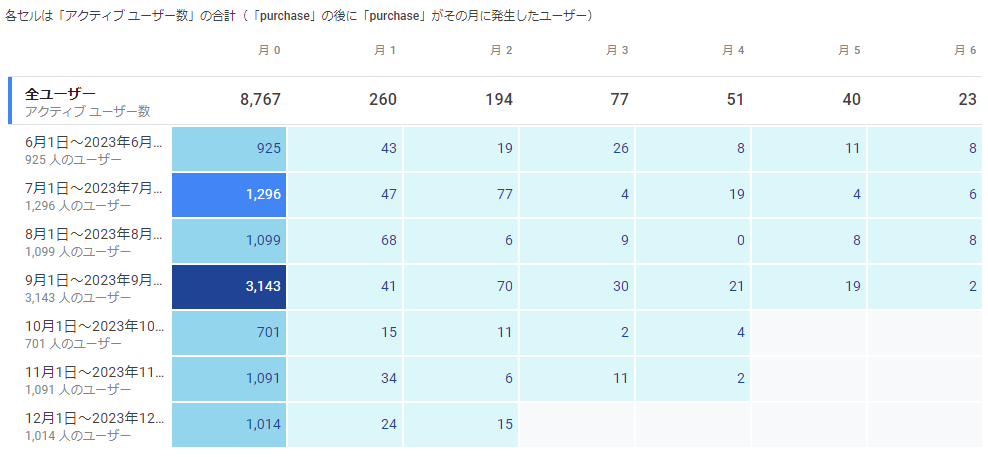Click the 925 cell in June cohort

230,149
